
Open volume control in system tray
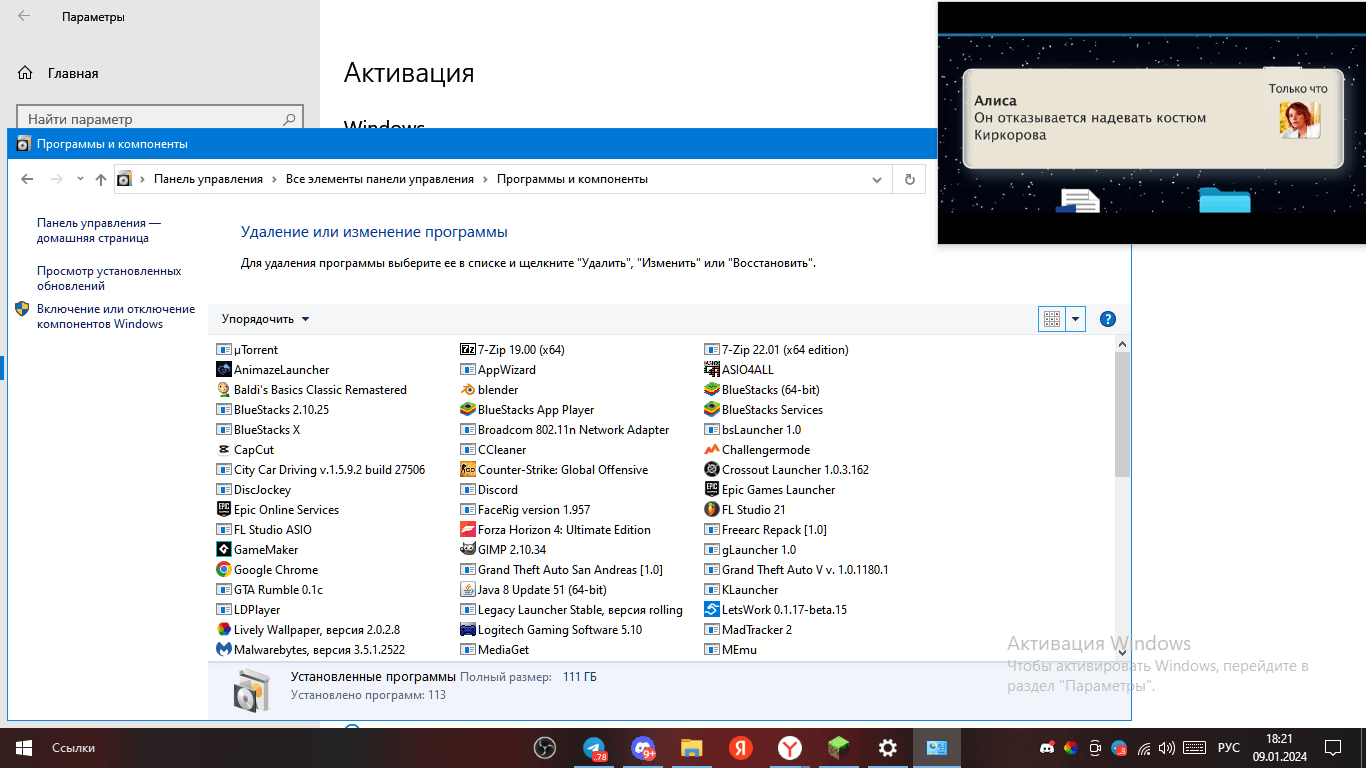tap(1166, 748)
